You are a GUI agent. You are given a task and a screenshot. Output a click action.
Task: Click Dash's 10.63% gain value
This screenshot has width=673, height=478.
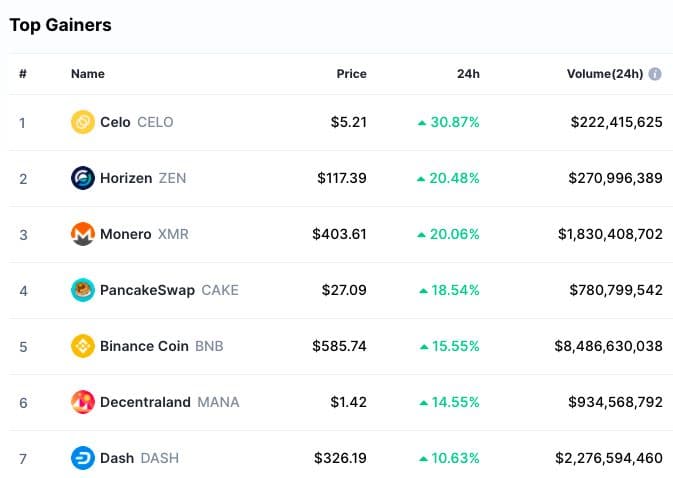point(454,458)
